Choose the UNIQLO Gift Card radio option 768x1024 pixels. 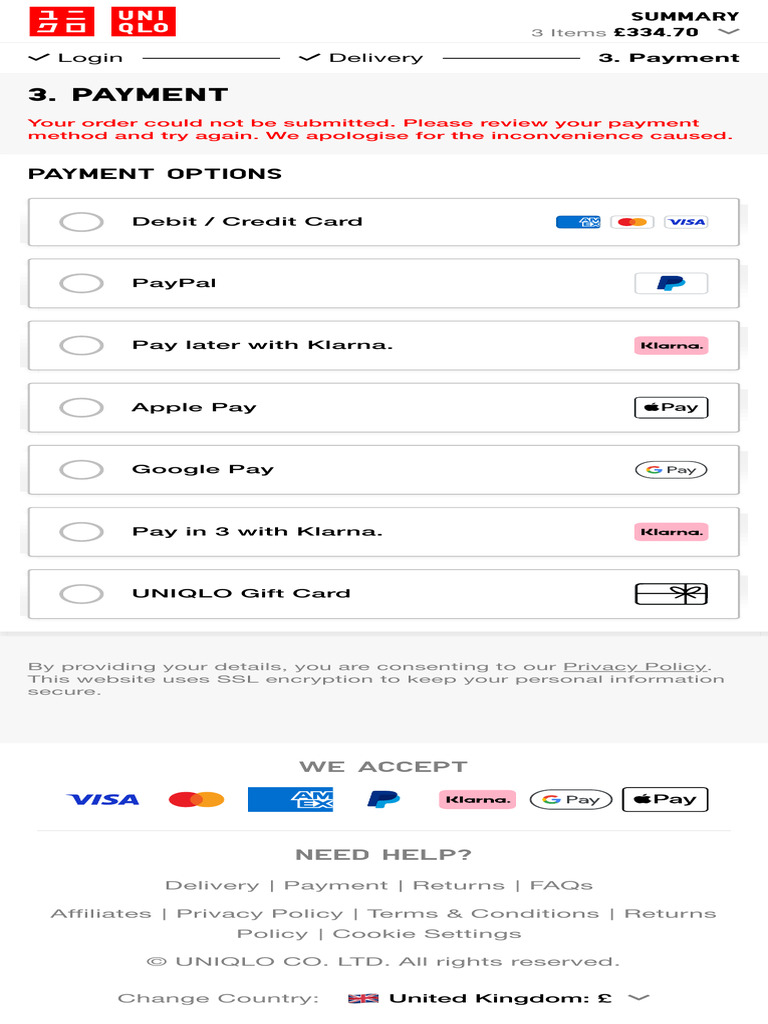[x=81, y=594]
